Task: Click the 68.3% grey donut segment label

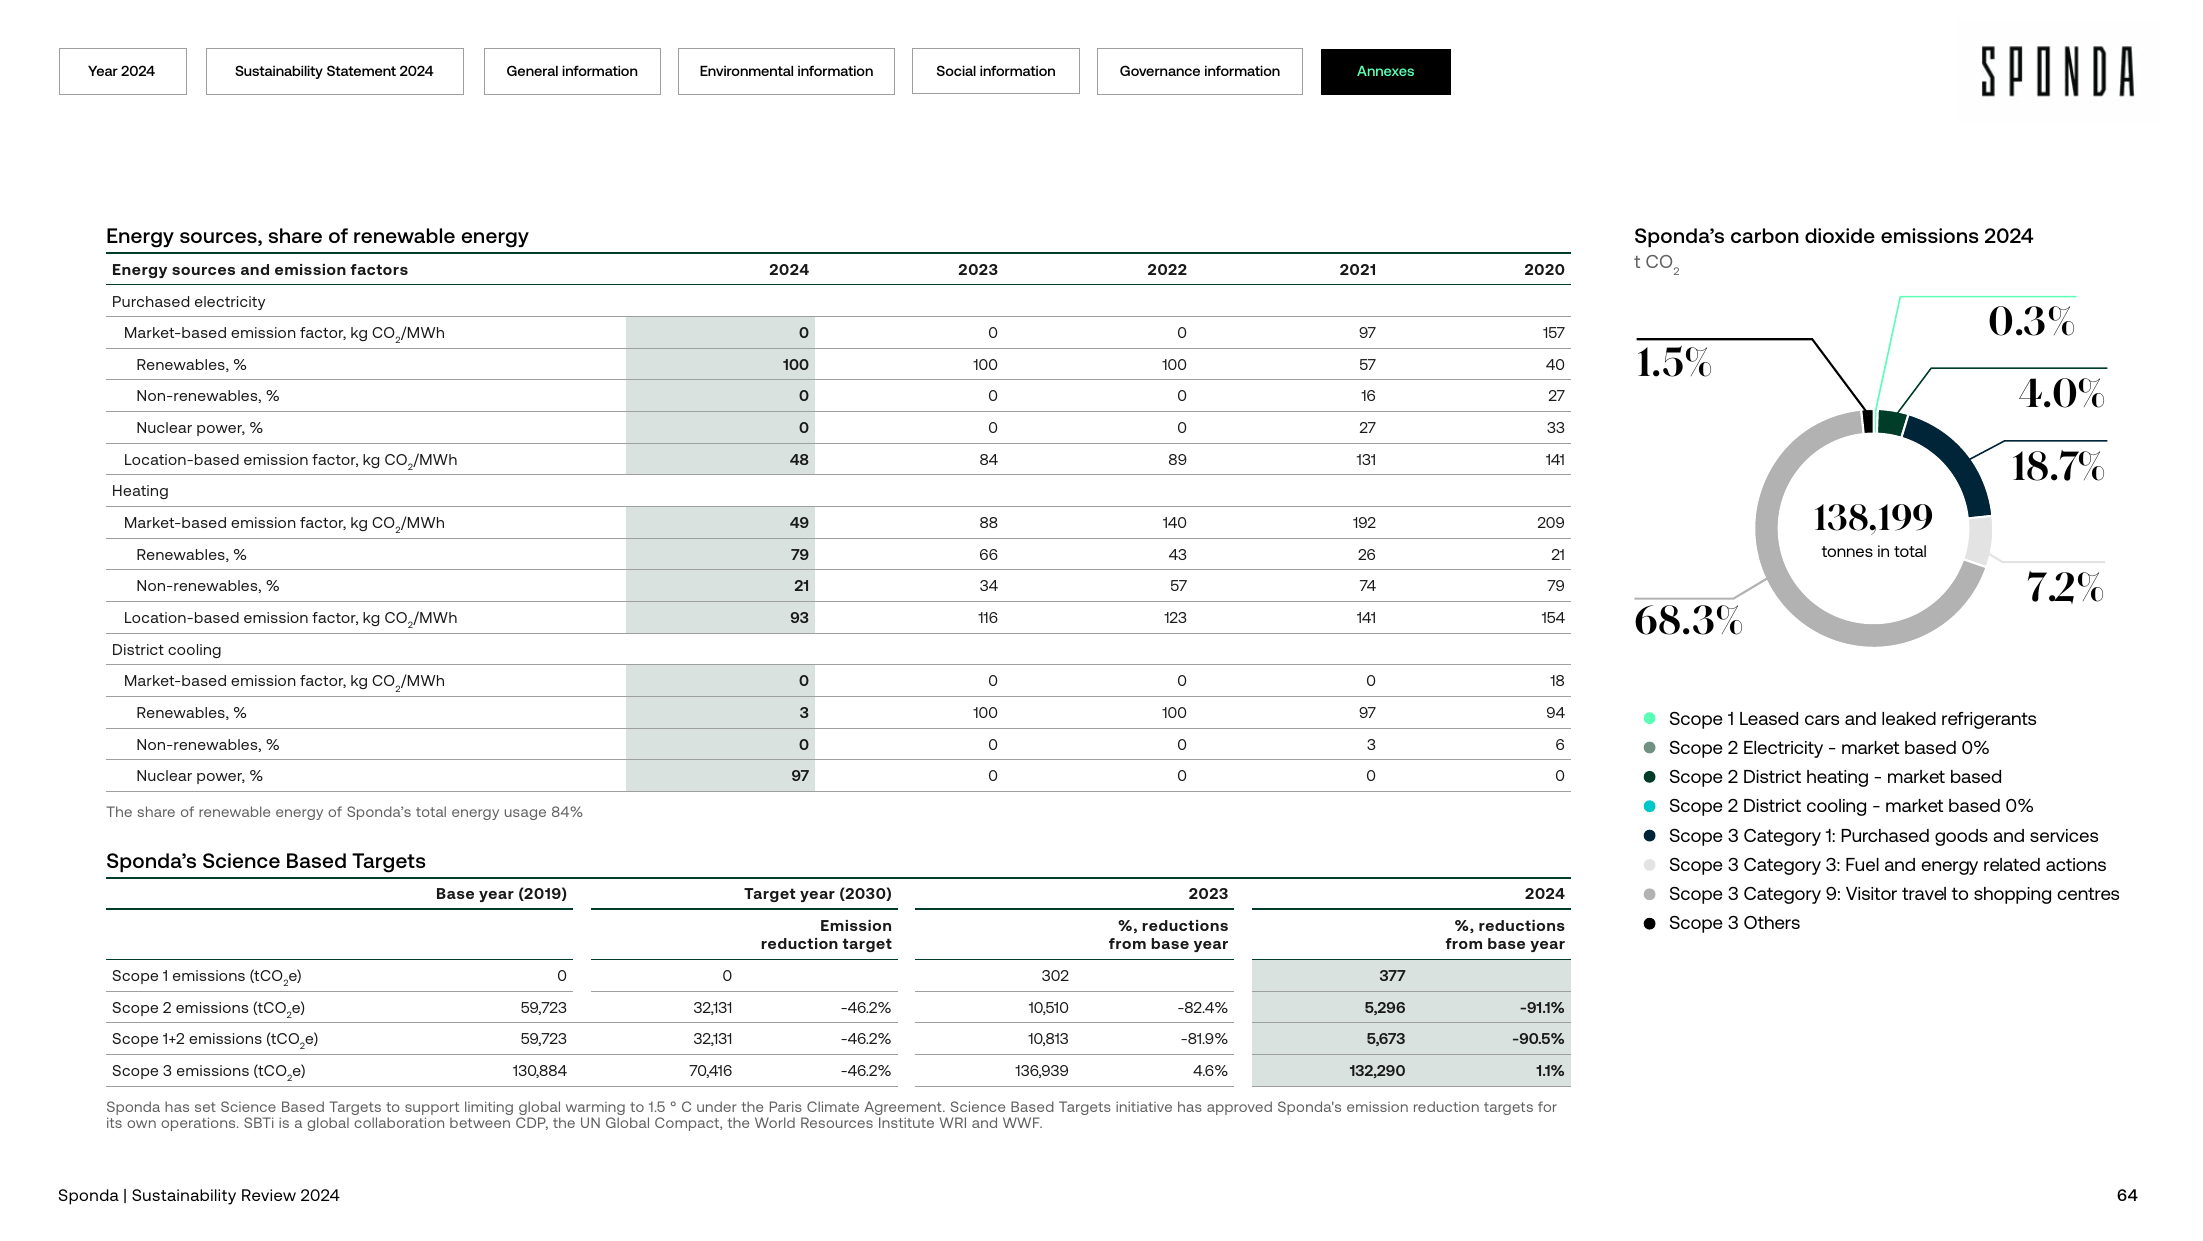Action: coord(1688,621)
